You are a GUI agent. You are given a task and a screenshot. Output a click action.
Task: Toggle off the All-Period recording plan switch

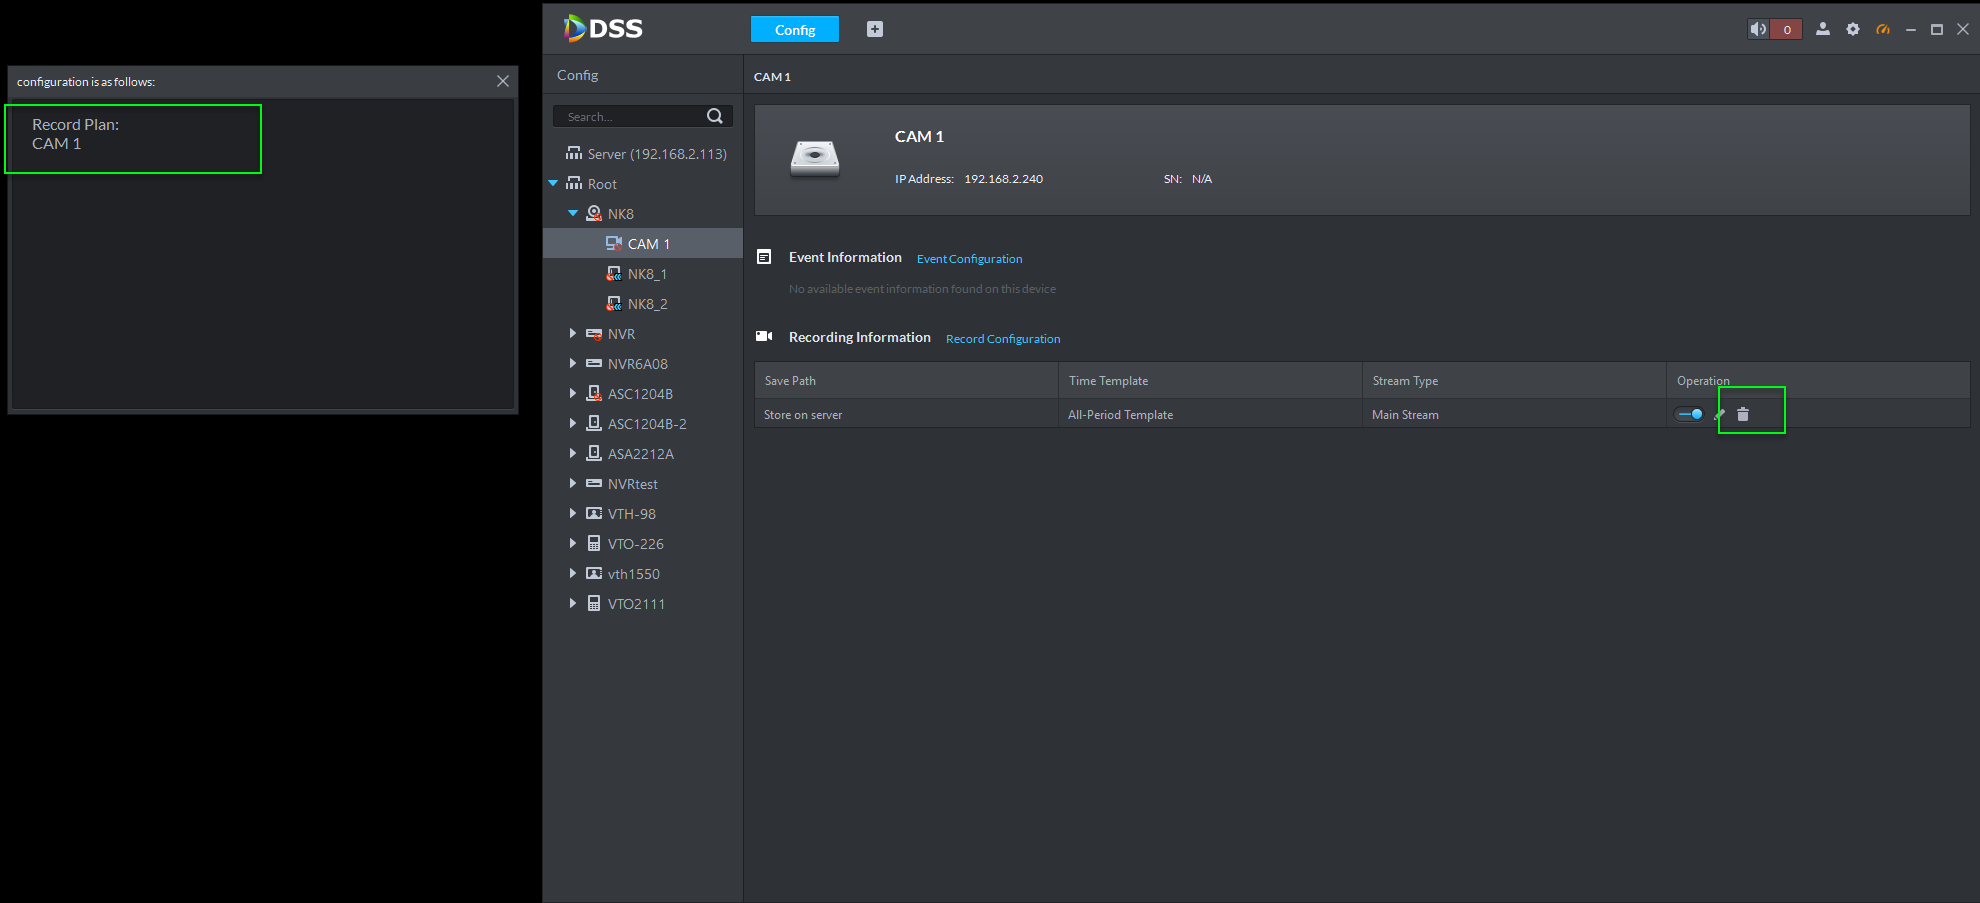(x=1690, y=414)
